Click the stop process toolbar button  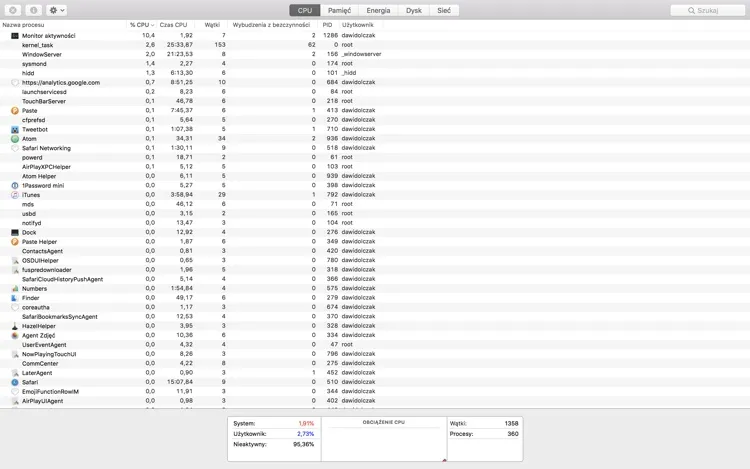[13, 10]
